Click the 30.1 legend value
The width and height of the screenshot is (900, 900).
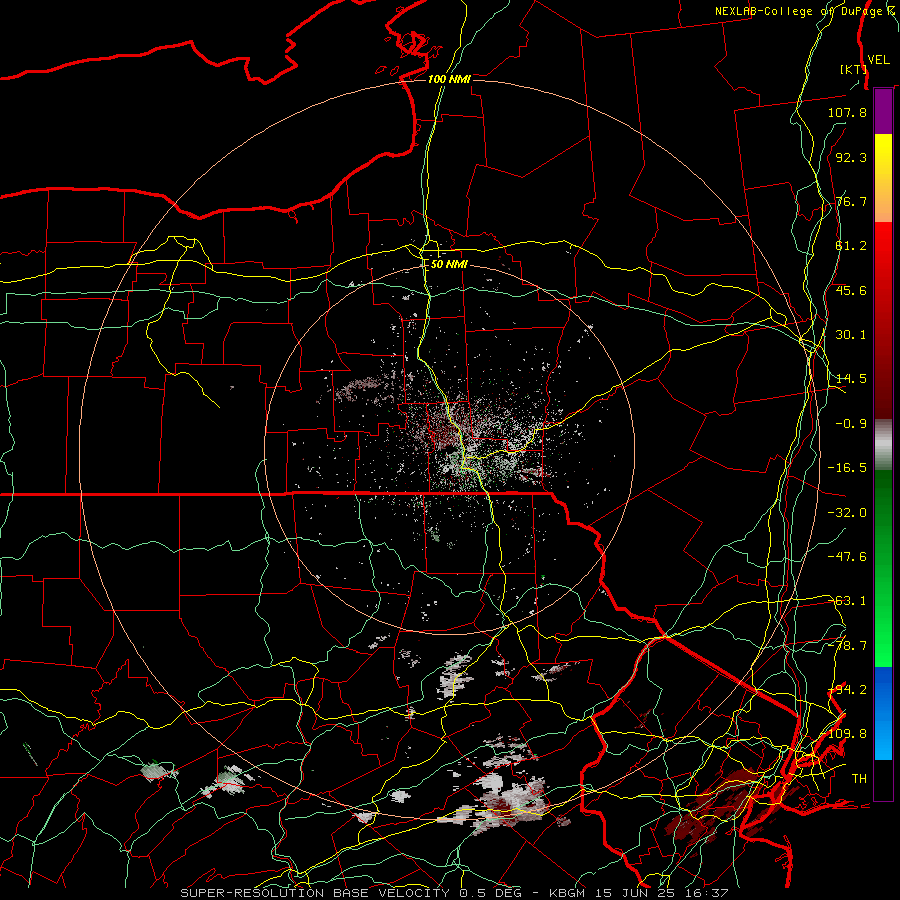(x=851, y=335)
